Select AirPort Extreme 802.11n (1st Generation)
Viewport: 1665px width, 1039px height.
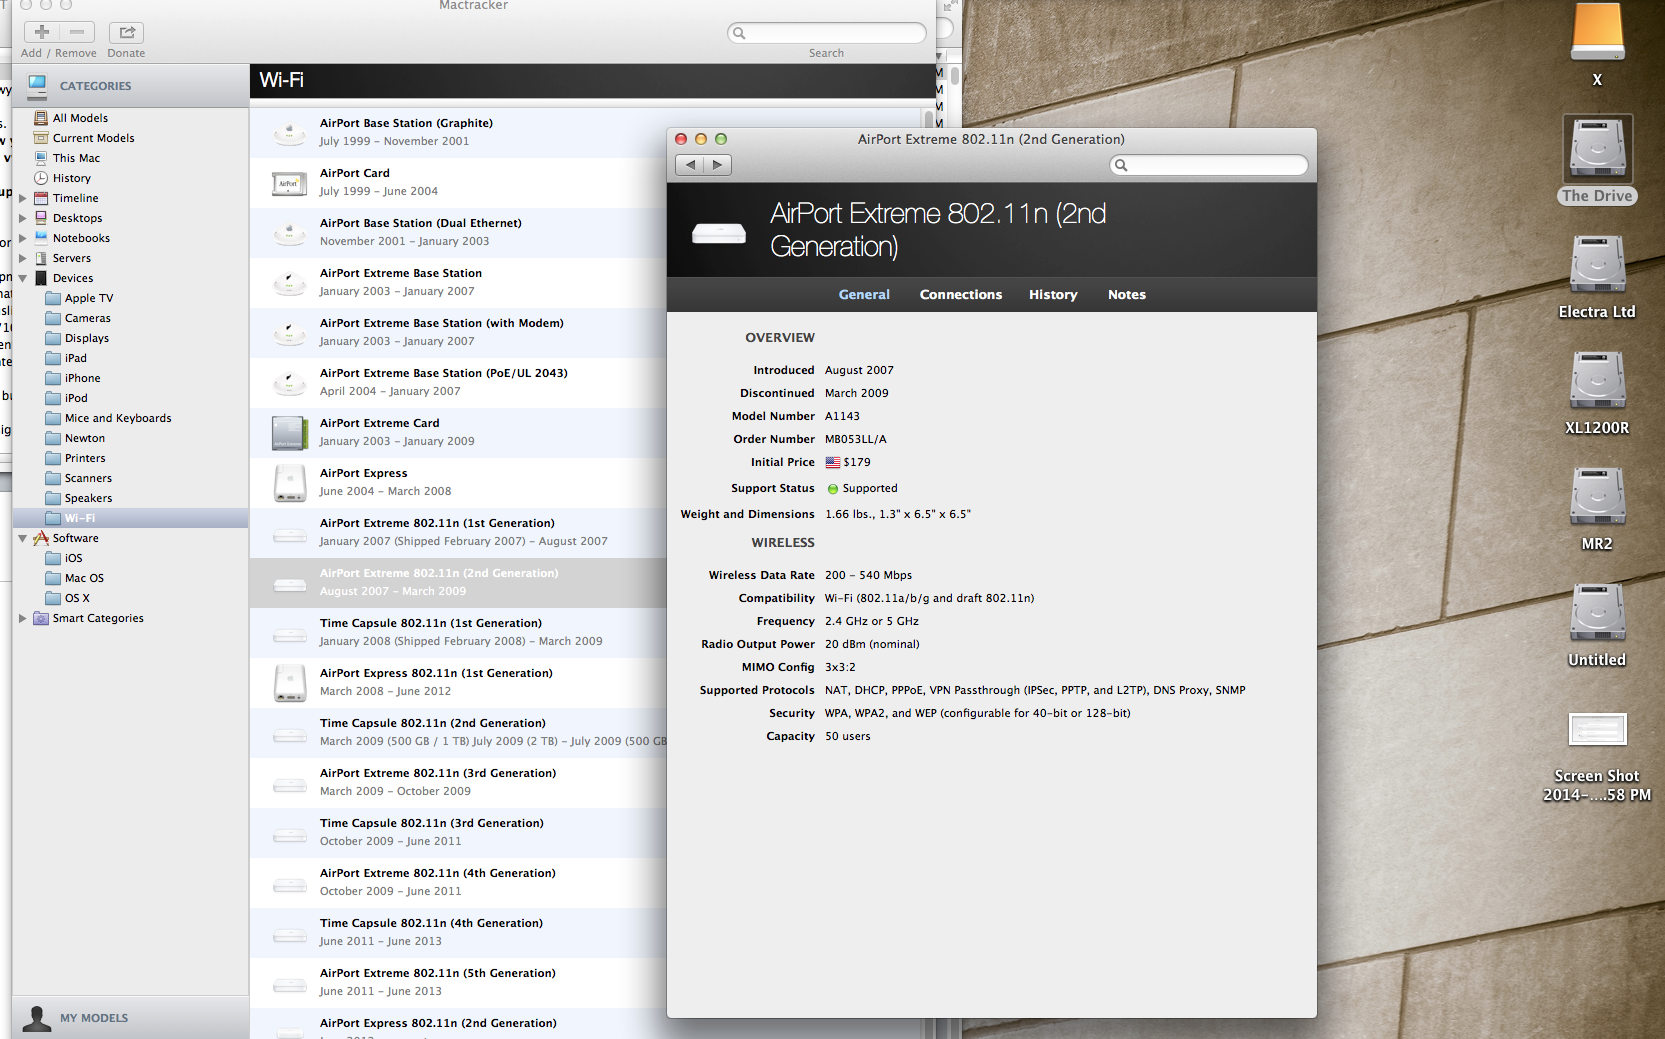(x=458, y=533)
